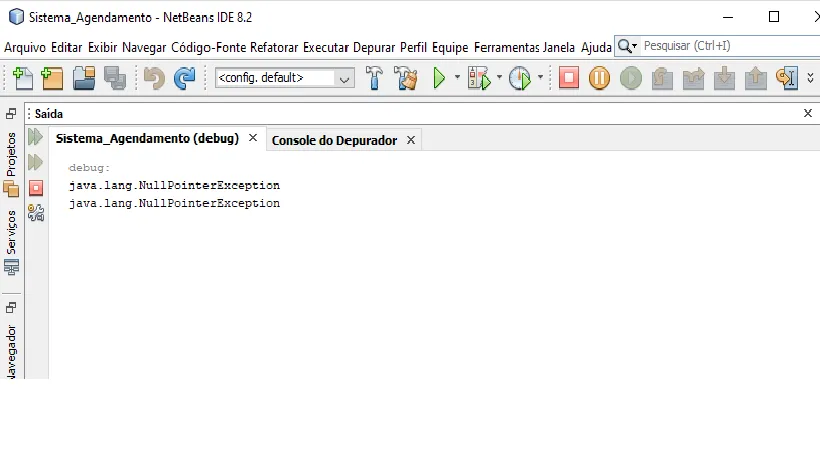The width and height of the screenshot is (820, 460).
Task: Click the Save All toolbar icon
Action: 115,78
